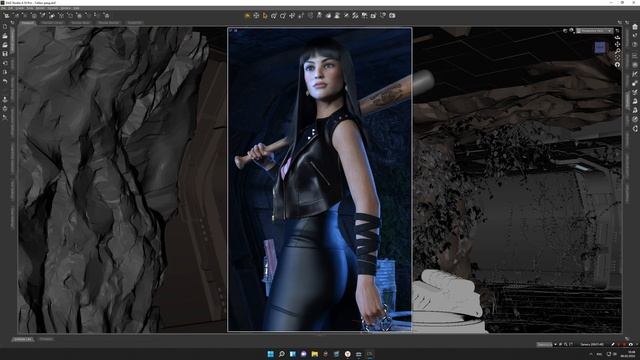The height and width of the screenshot is (360, 640).
Task: Click the pan four-arrow control in the viewport
Action: point(618,44)
